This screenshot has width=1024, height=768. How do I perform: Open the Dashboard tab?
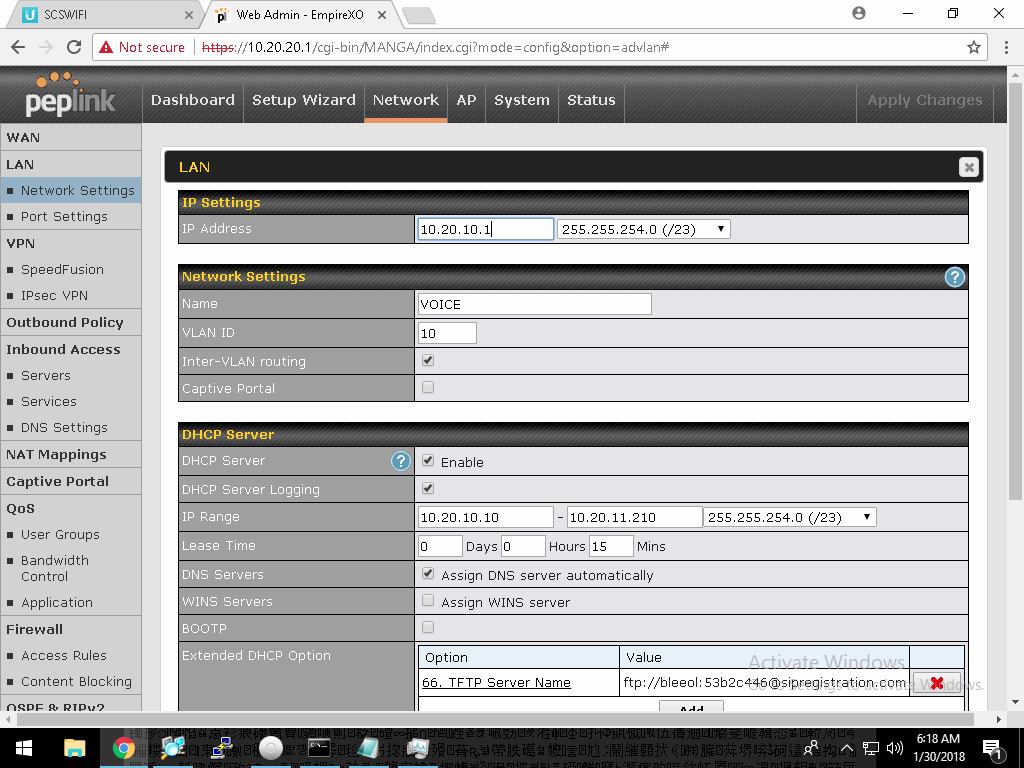(x=192, y=100)
